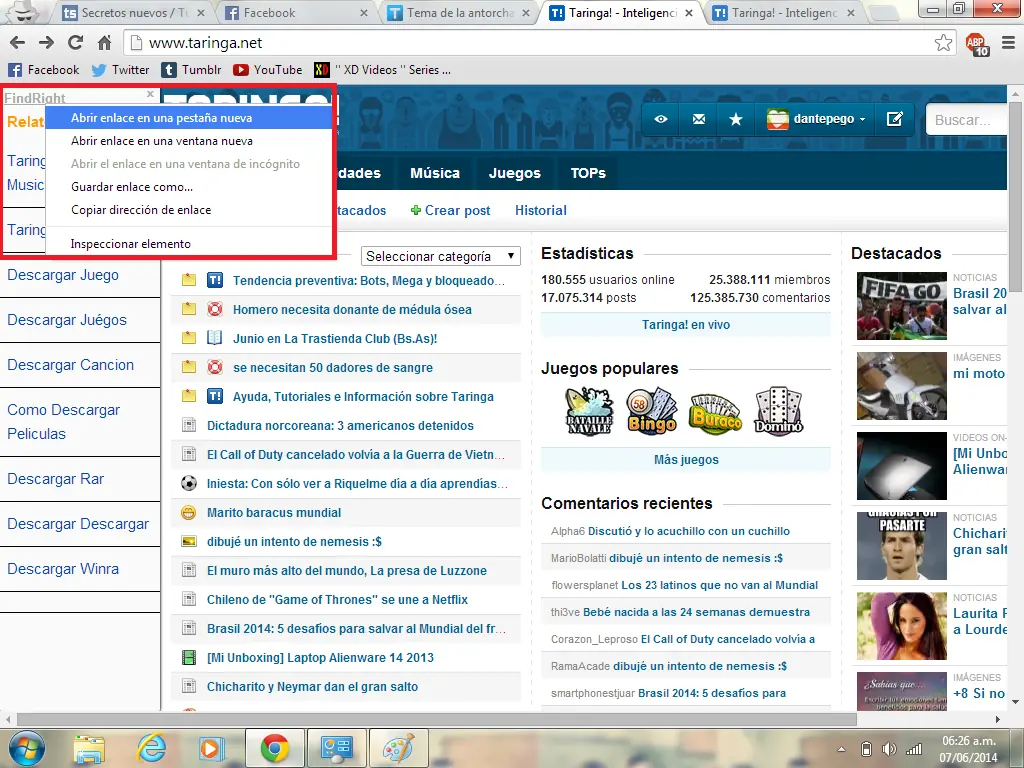
Task: Open the Bataille Navale game icon
Action: [588, 411]
